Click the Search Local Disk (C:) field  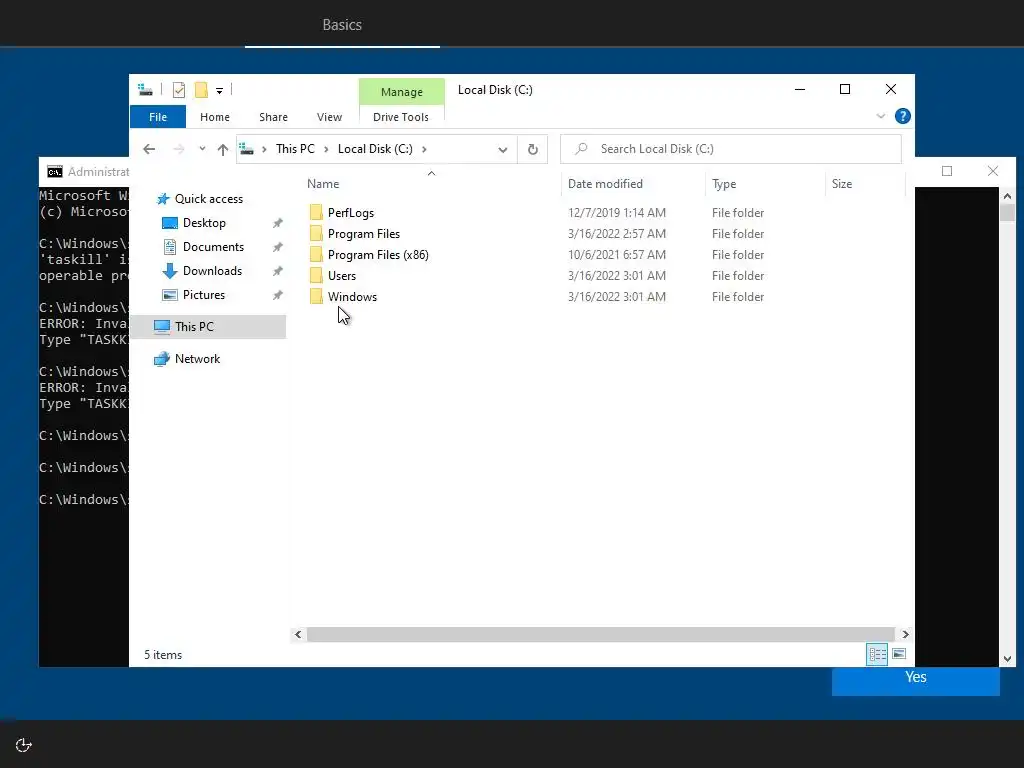pyautogui.click(x=731, y=149)
